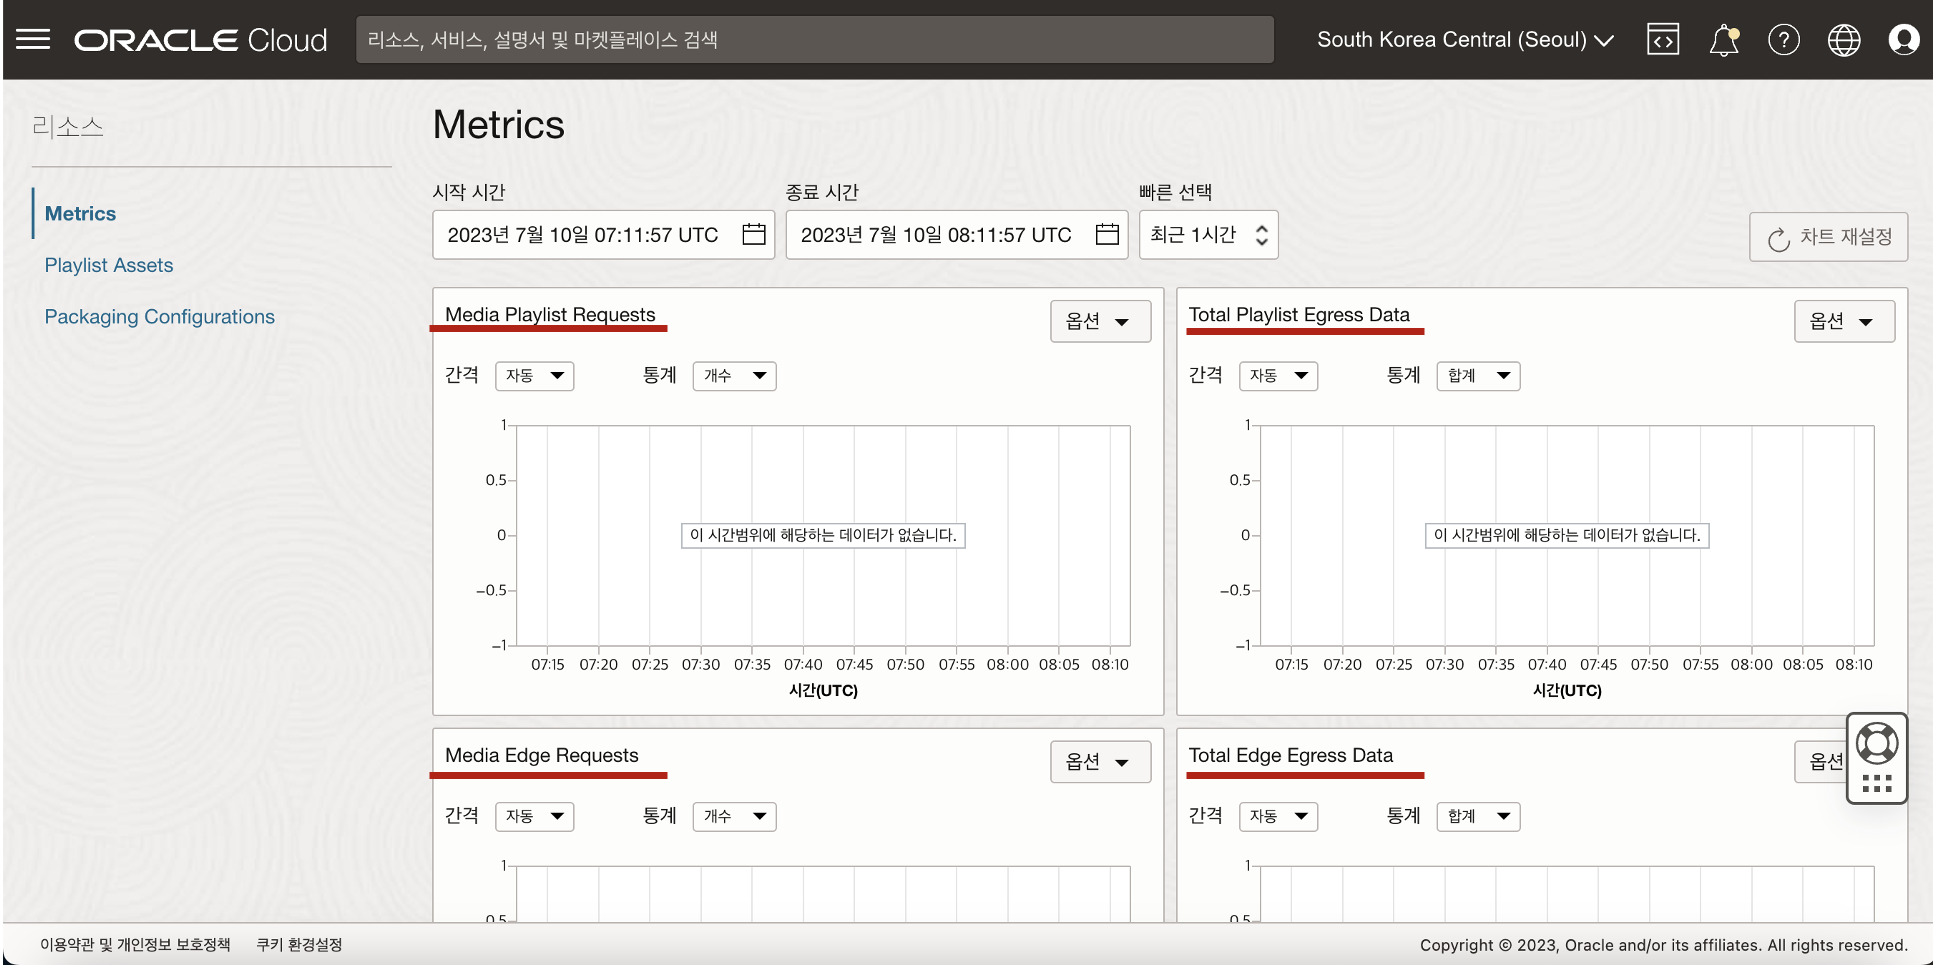The height and width of the screenshot is (966, 1934).
Task: Focus the resource search field
Action: [x=815, y=40]
